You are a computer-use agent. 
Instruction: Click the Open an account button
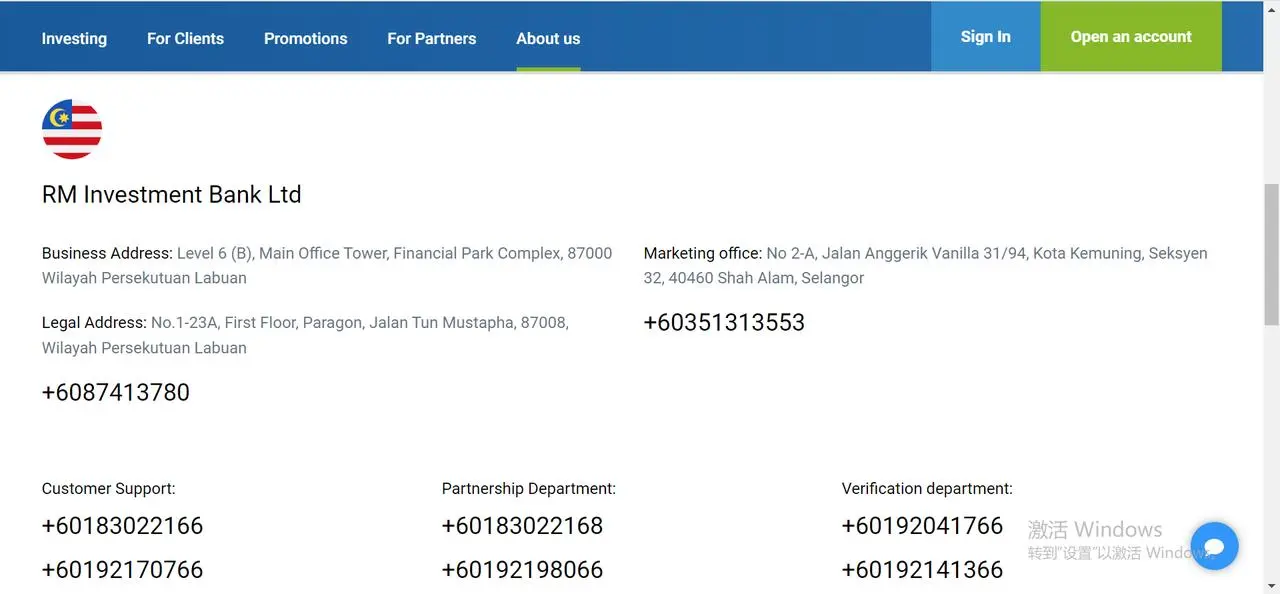tap(1131, 36)
